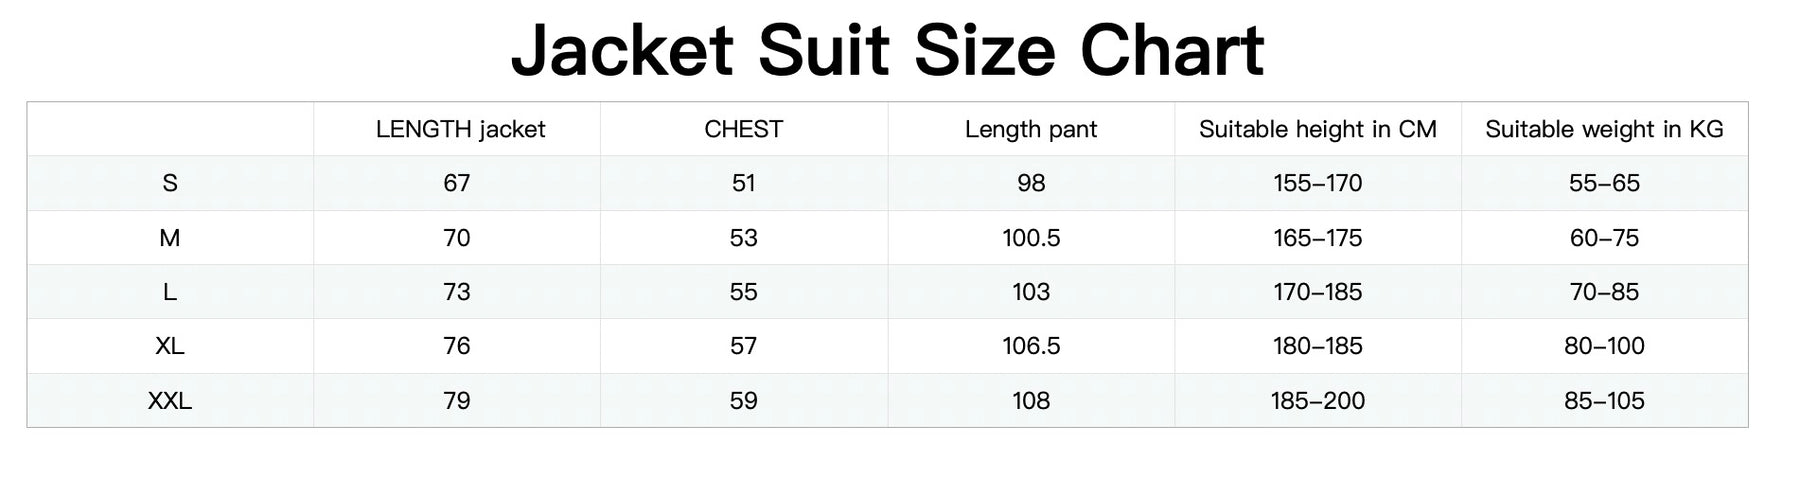Click the "CHEST" column header

pos(743,129)
